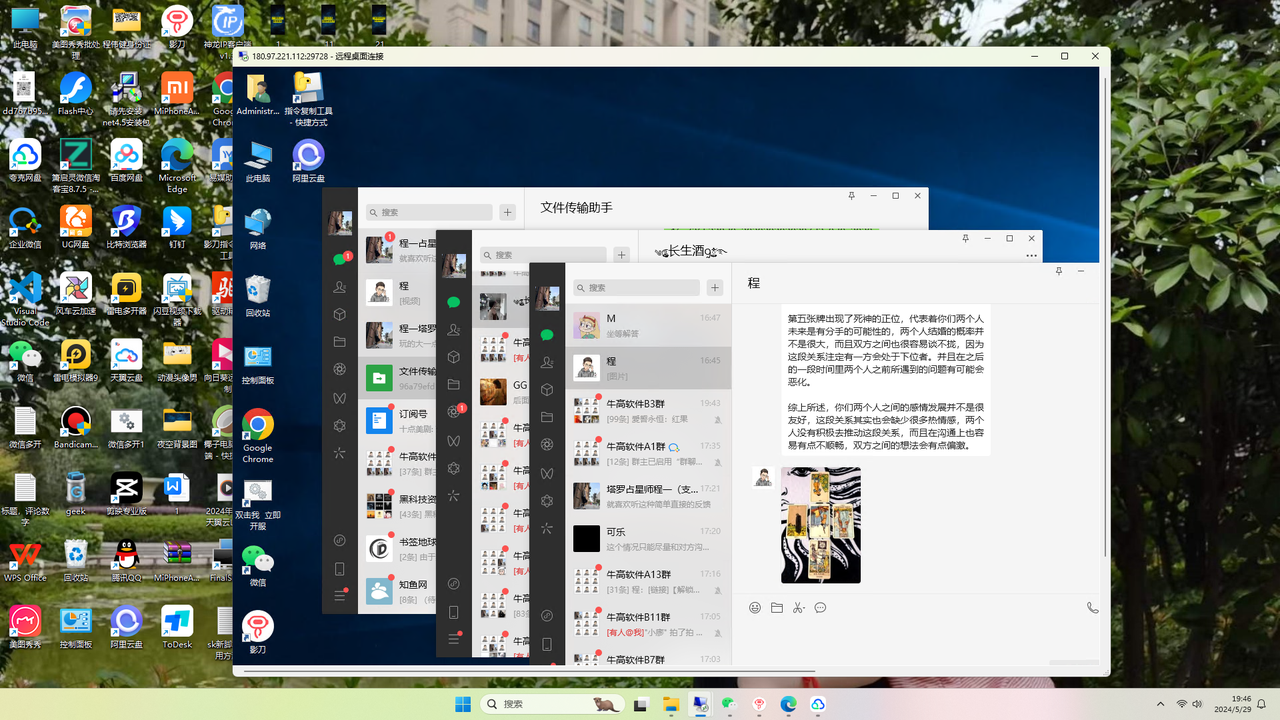Open Contacts in the frontmost WeChat sidebar
The width and height of the screenshot is (1280, 720).
pos(547,362)
